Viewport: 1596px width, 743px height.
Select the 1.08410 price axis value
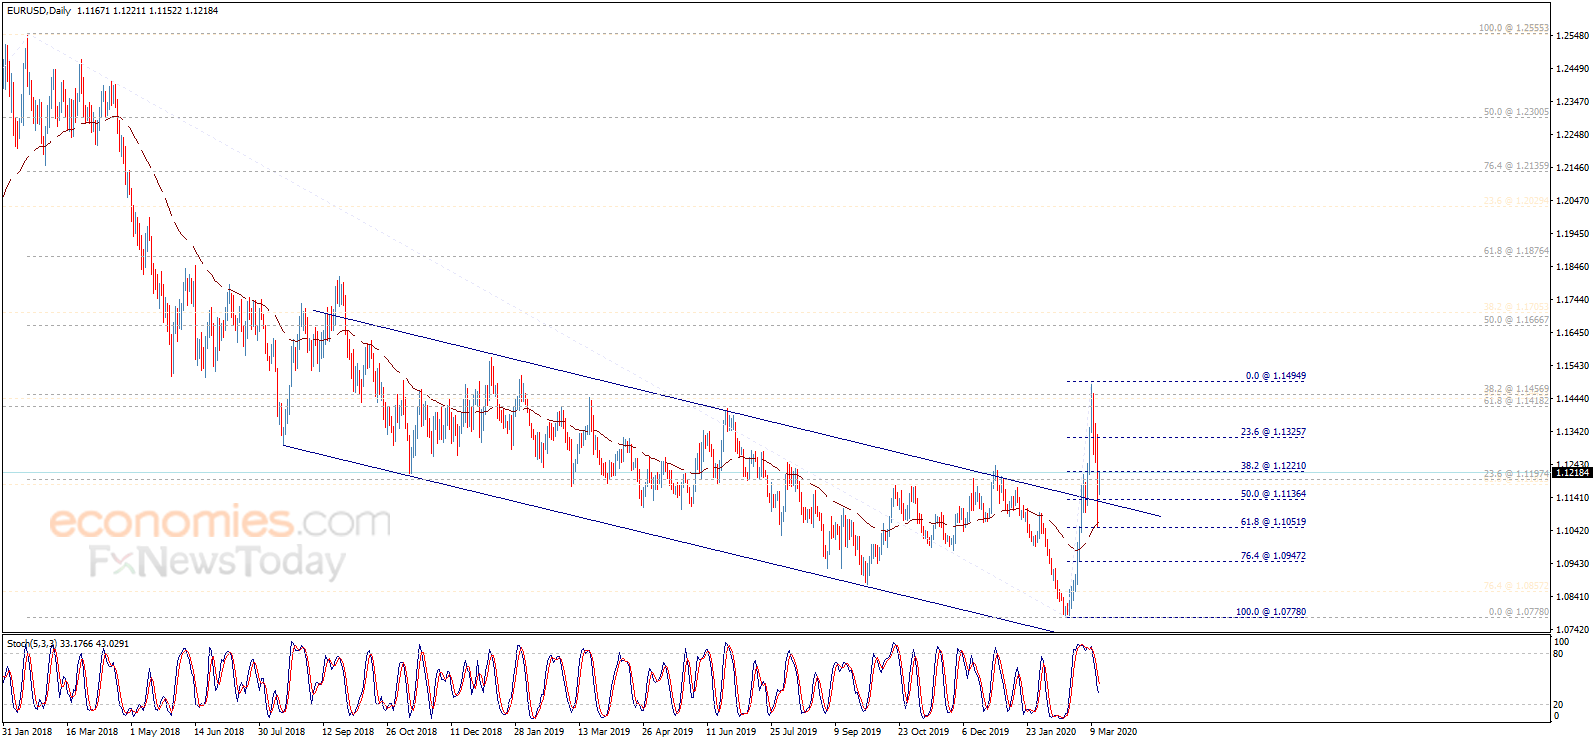1573,597
